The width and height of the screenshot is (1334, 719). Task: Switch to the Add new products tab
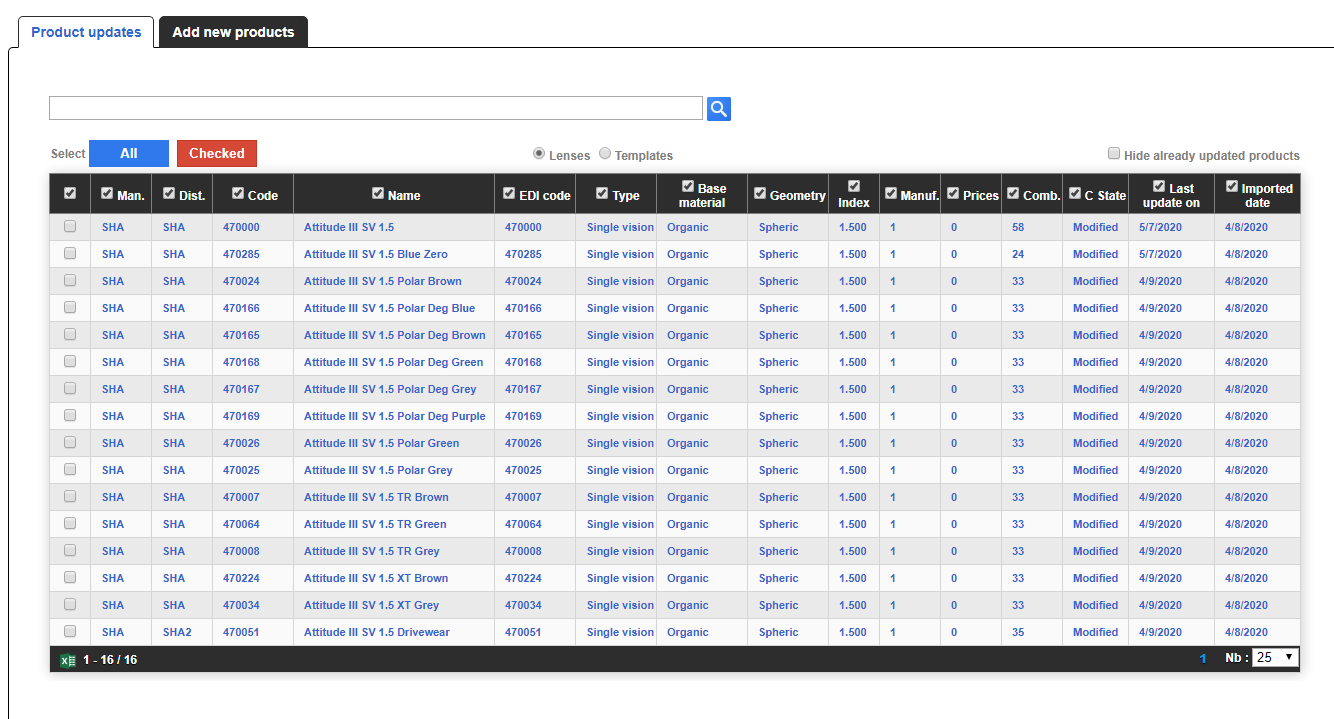tap(233, 32)
